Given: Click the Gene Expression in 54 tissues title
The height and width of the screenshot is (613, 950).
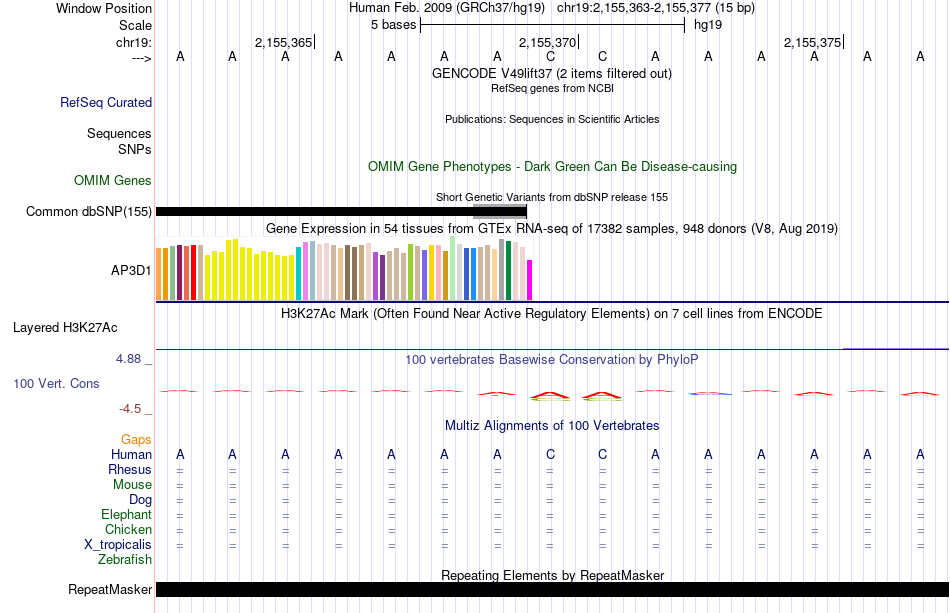Looking at the screenshot, I should pyautogui.click(x=552, y=228).
